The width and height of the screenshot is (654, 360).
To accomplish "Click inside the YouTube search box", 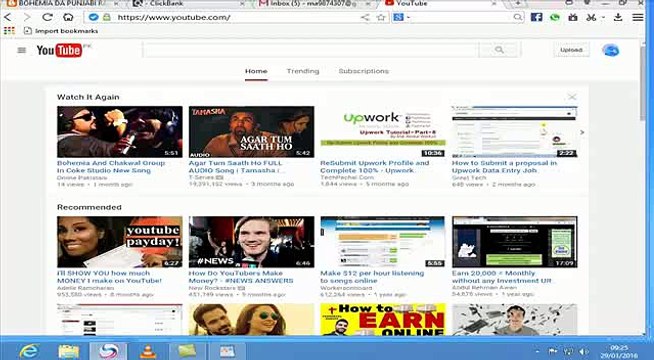I will tap(310, 50).
